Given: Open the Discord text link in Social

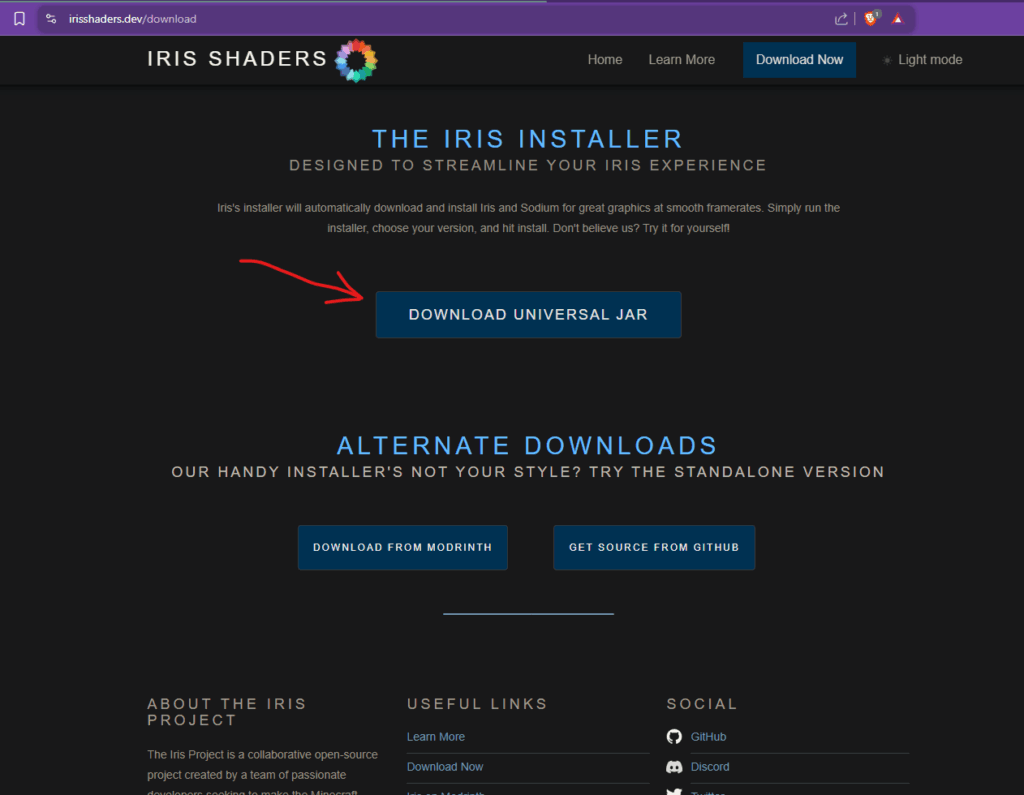Looking at the screenshot, I should (x=710, y=767).
